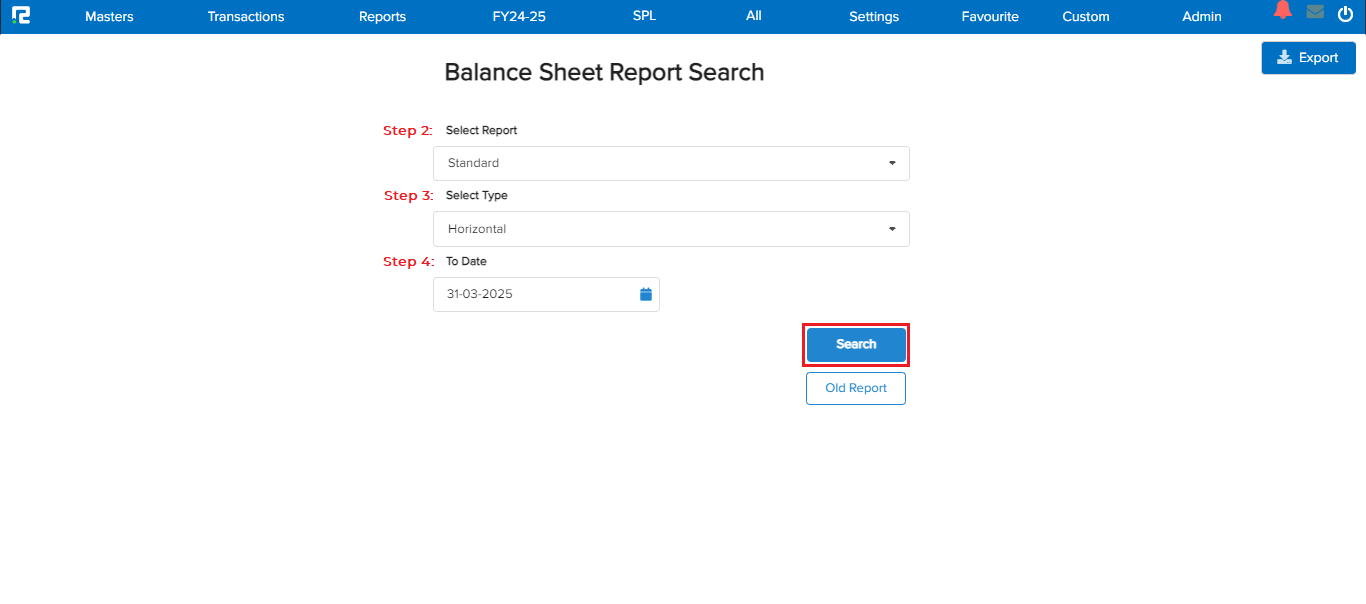Open the Select Report dropdown showing Standard
Image resolution: width=1366 pixels, height=604 pixels.
(670, 163)
